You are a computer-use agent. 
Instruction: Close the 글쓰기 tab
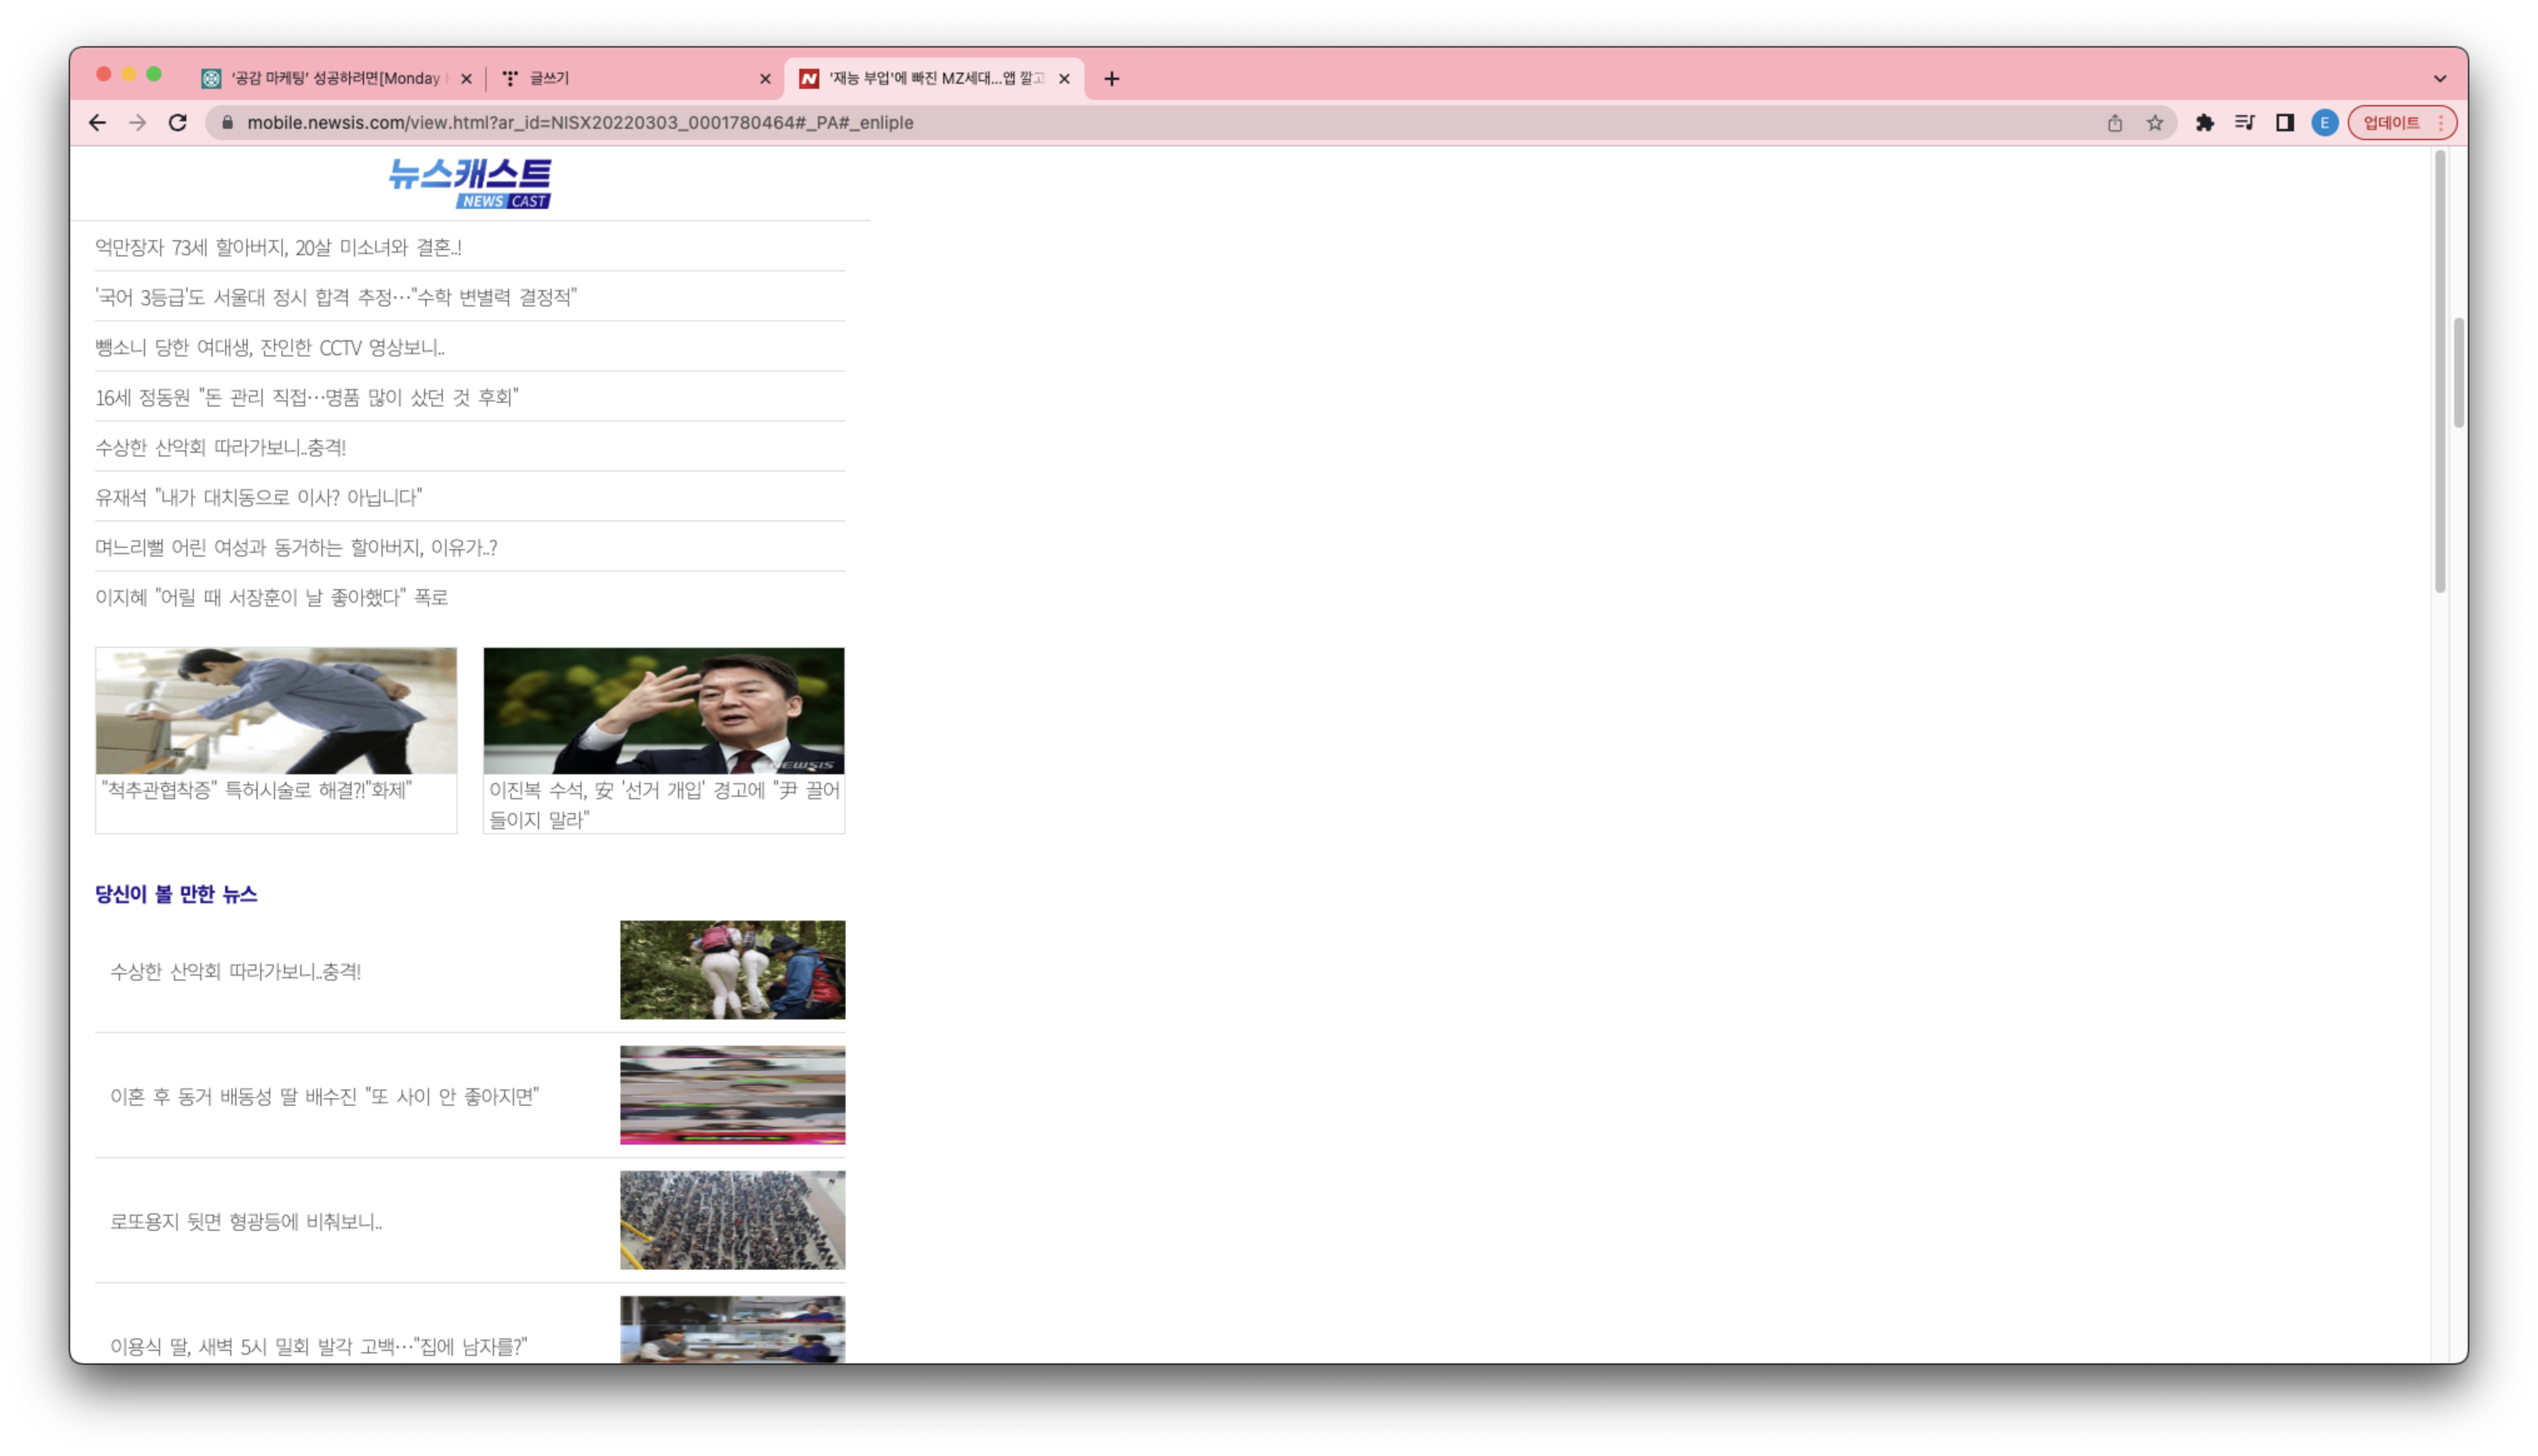click(765, 78)
